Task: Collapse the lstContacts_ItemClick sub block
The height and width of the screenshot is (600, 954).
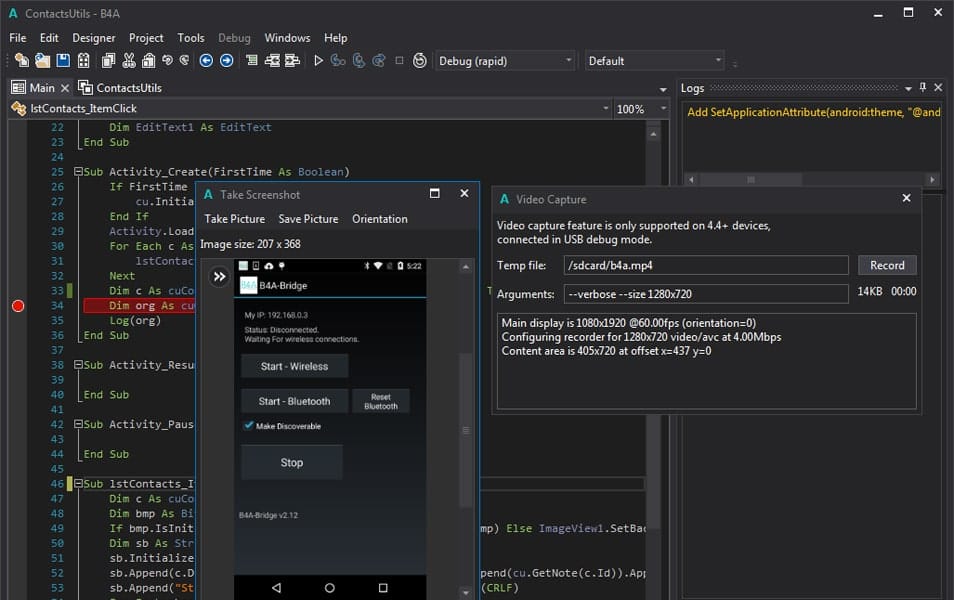Action: tap(77, 484)
